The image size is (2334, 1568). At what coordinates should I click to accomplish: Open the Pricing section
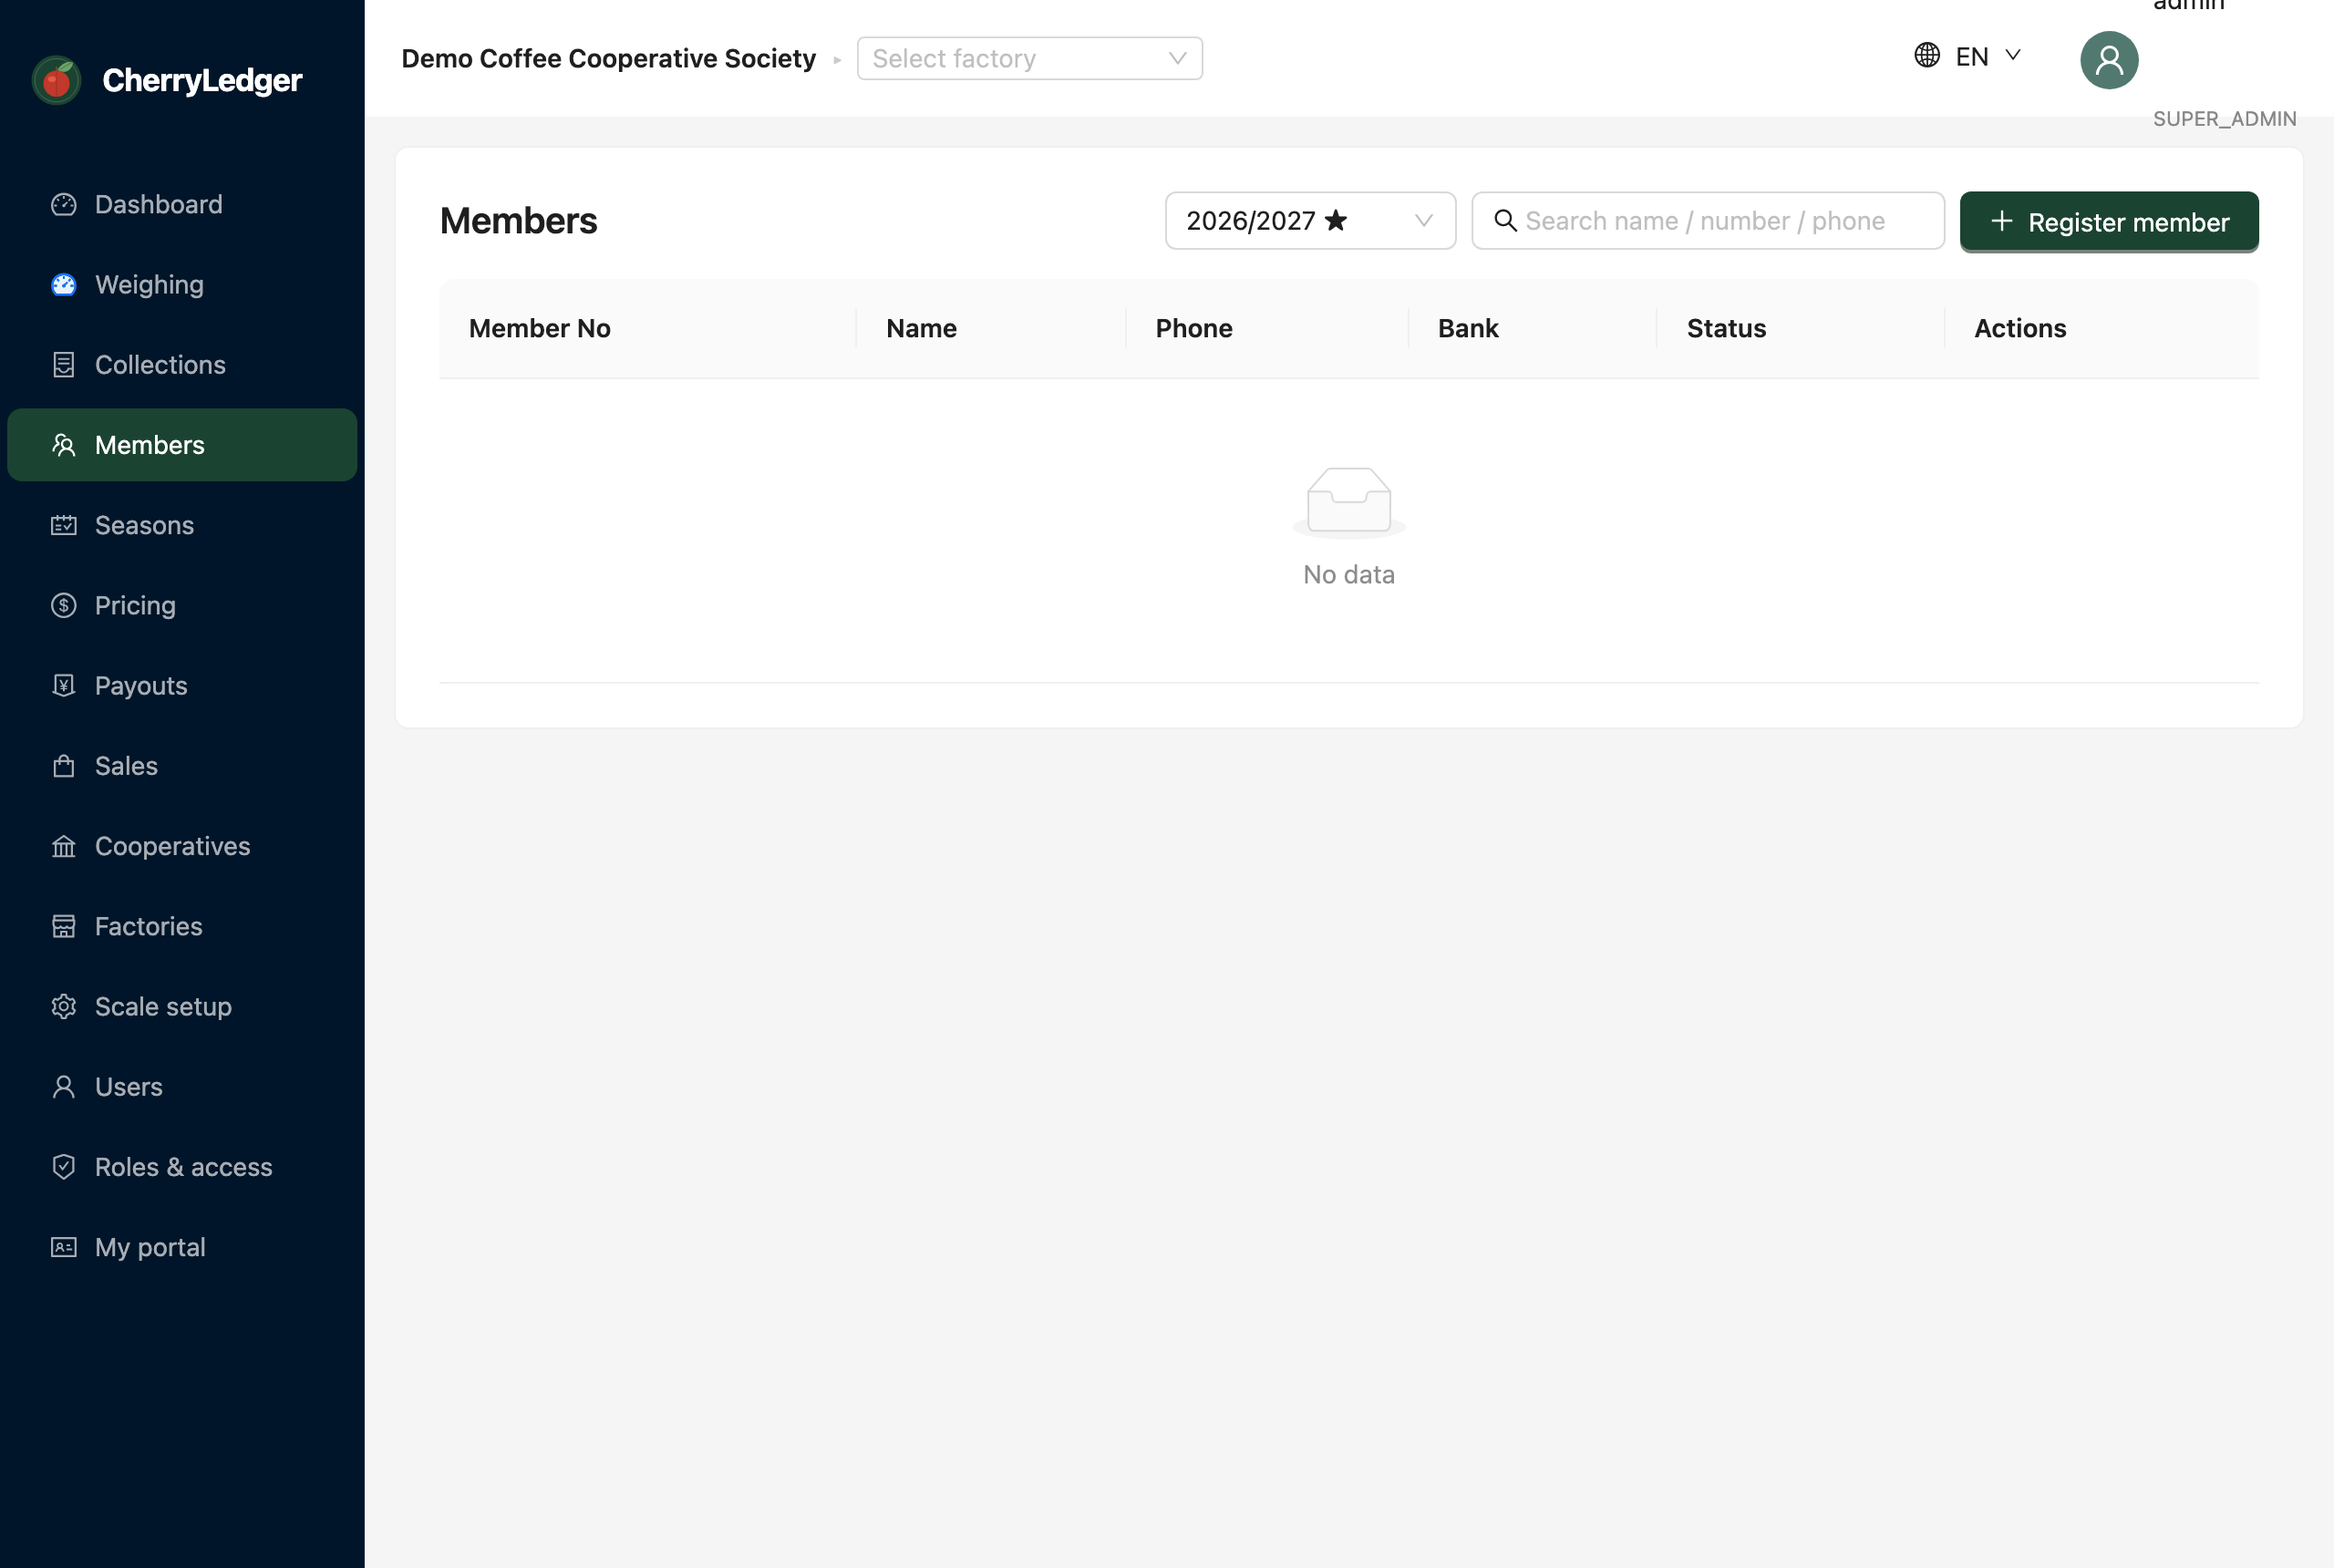coord(182,605)
